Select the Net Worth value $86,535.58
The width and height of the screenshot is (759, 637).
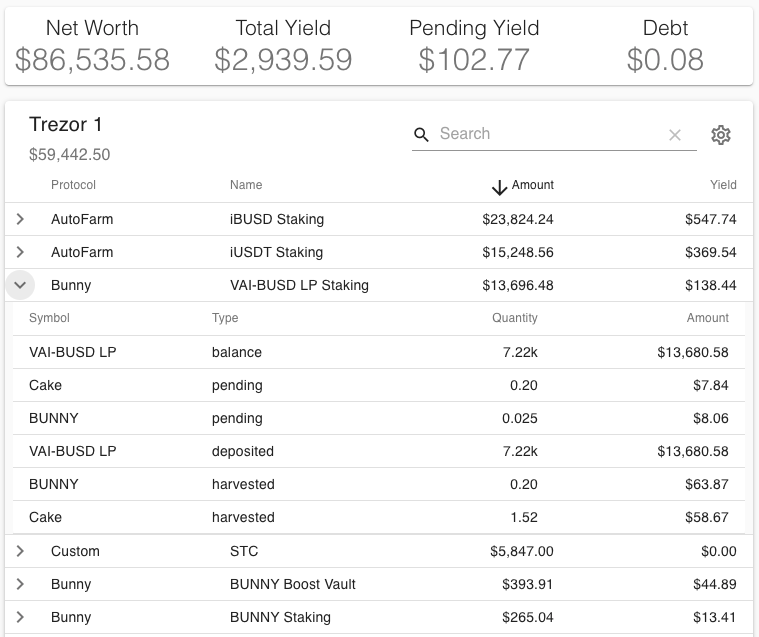[92, 60]
